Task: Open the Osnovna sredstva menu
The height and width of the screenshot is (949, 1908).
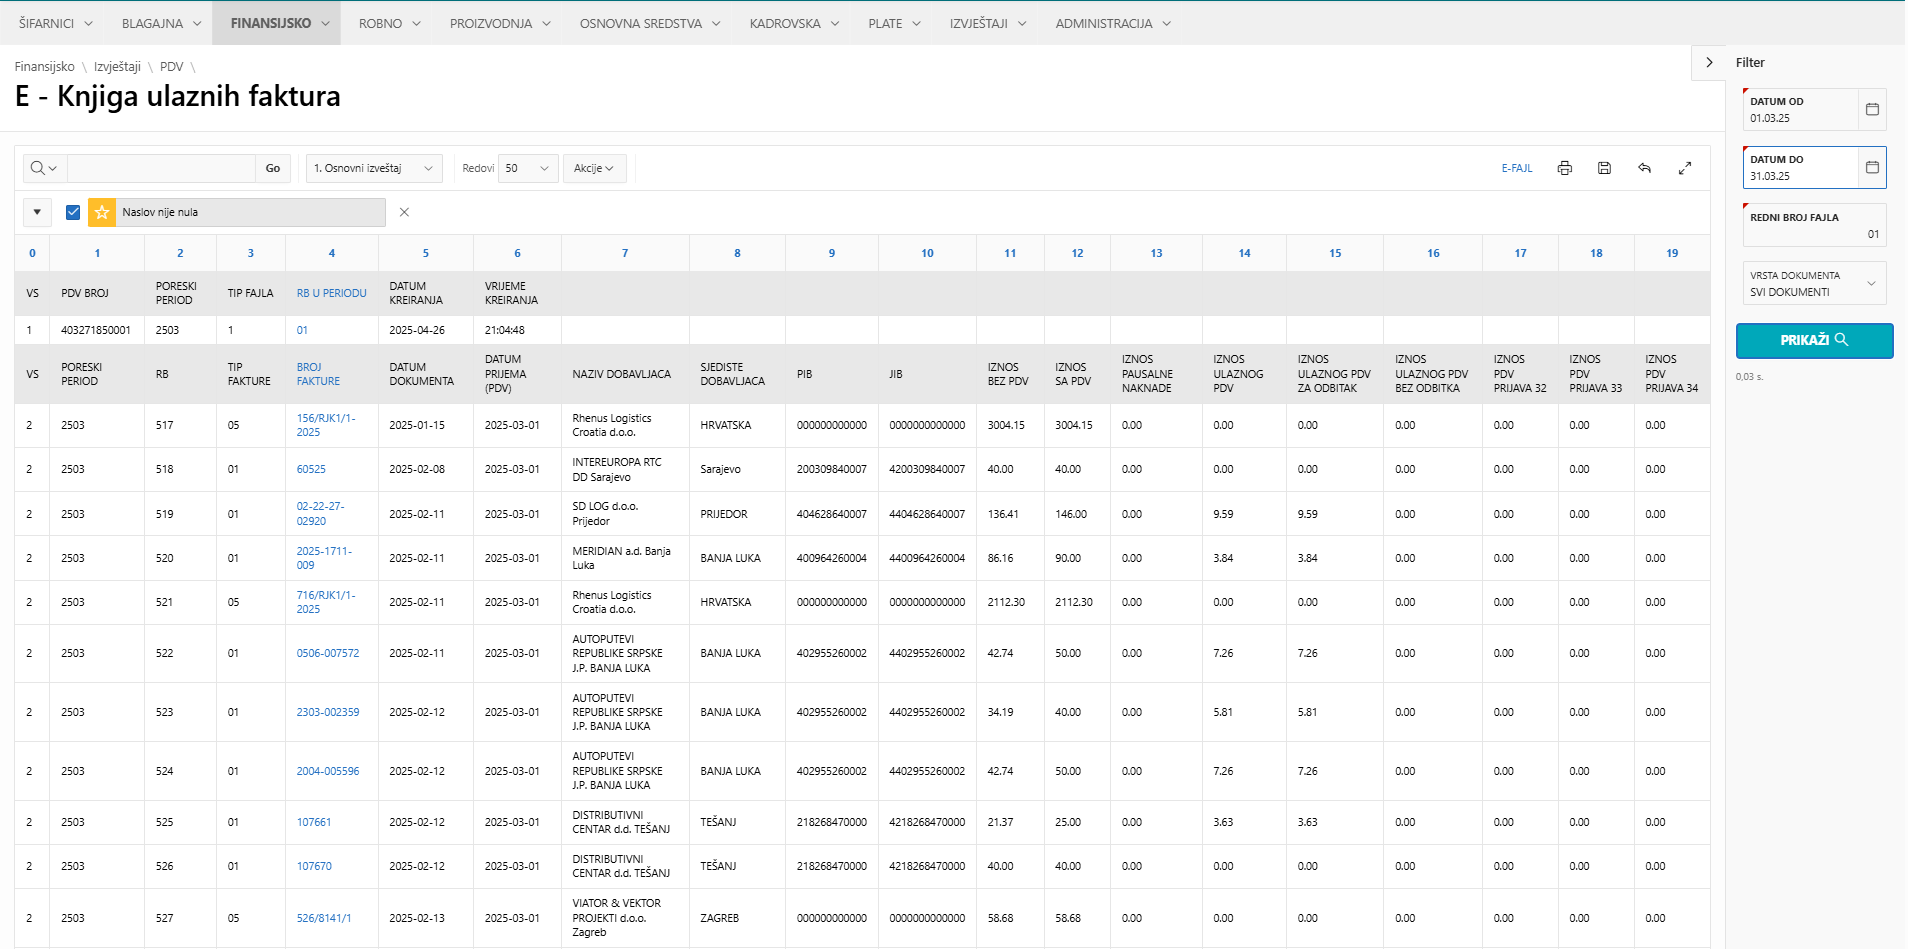Action: click(x=649, y=23)
